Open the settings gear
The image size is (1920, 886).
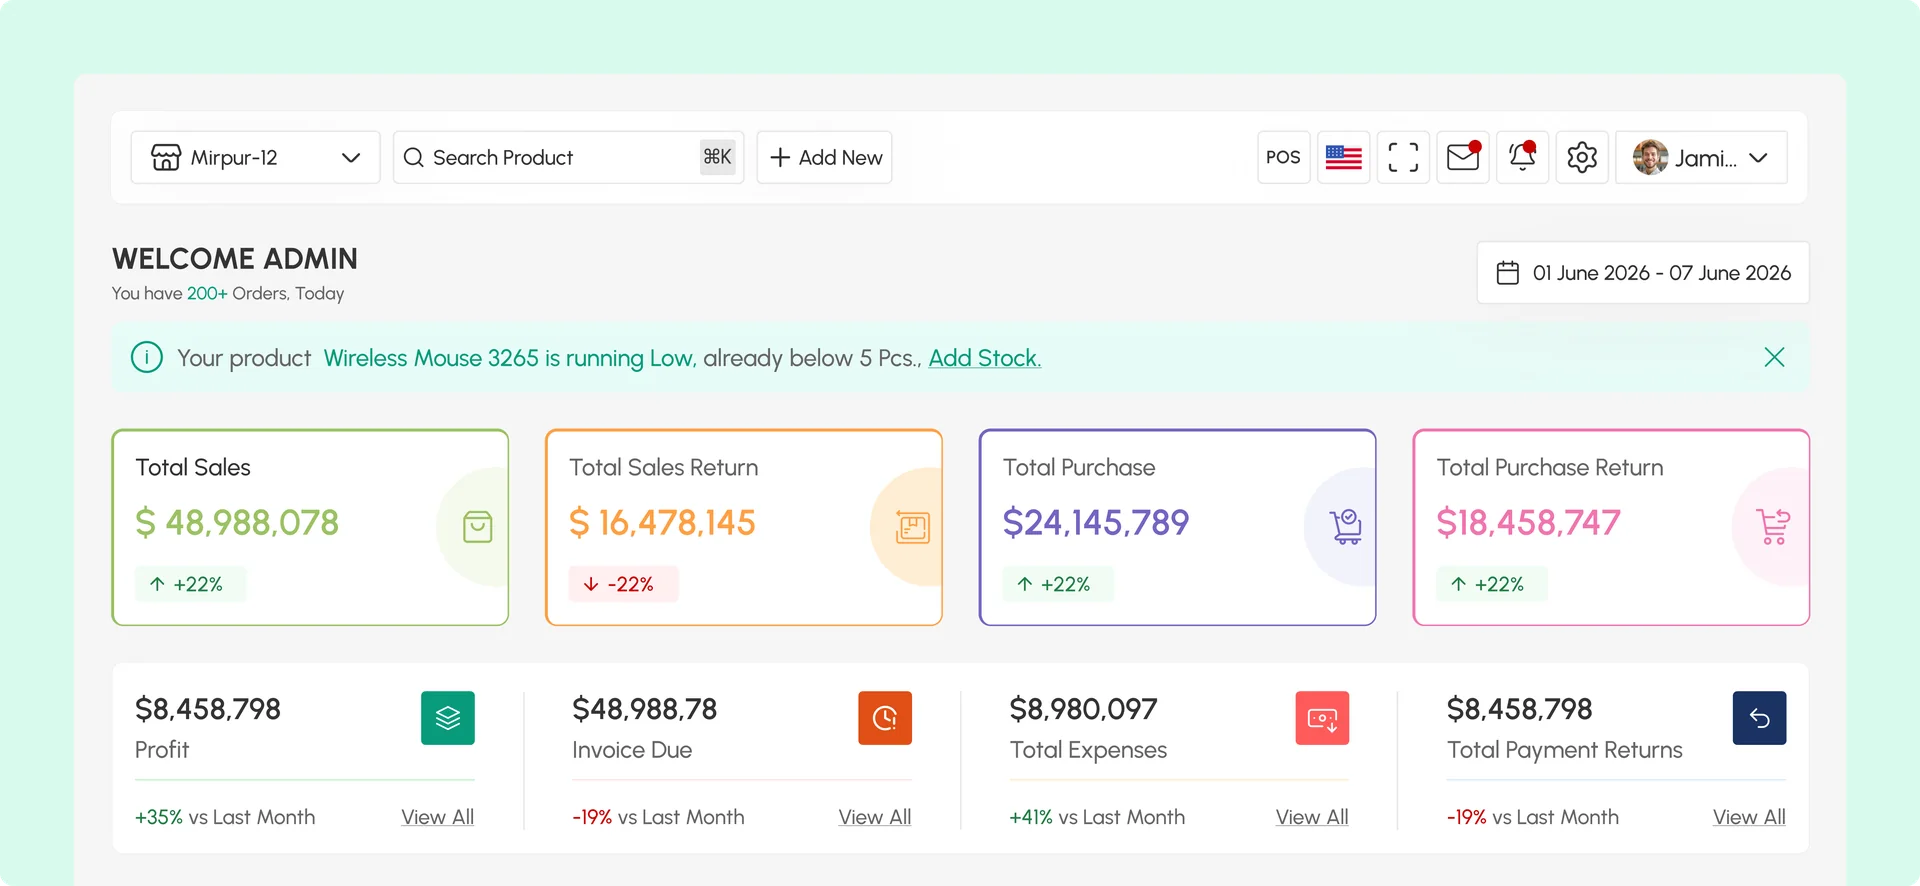[x=1582, y=157]
